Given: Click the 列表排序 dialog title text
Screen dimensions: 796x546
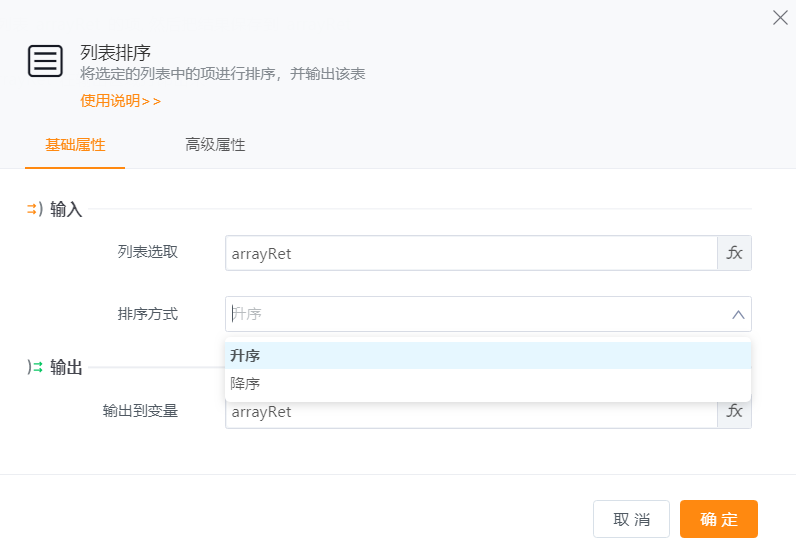Looking at the screenshot, I should coord(115,53).
